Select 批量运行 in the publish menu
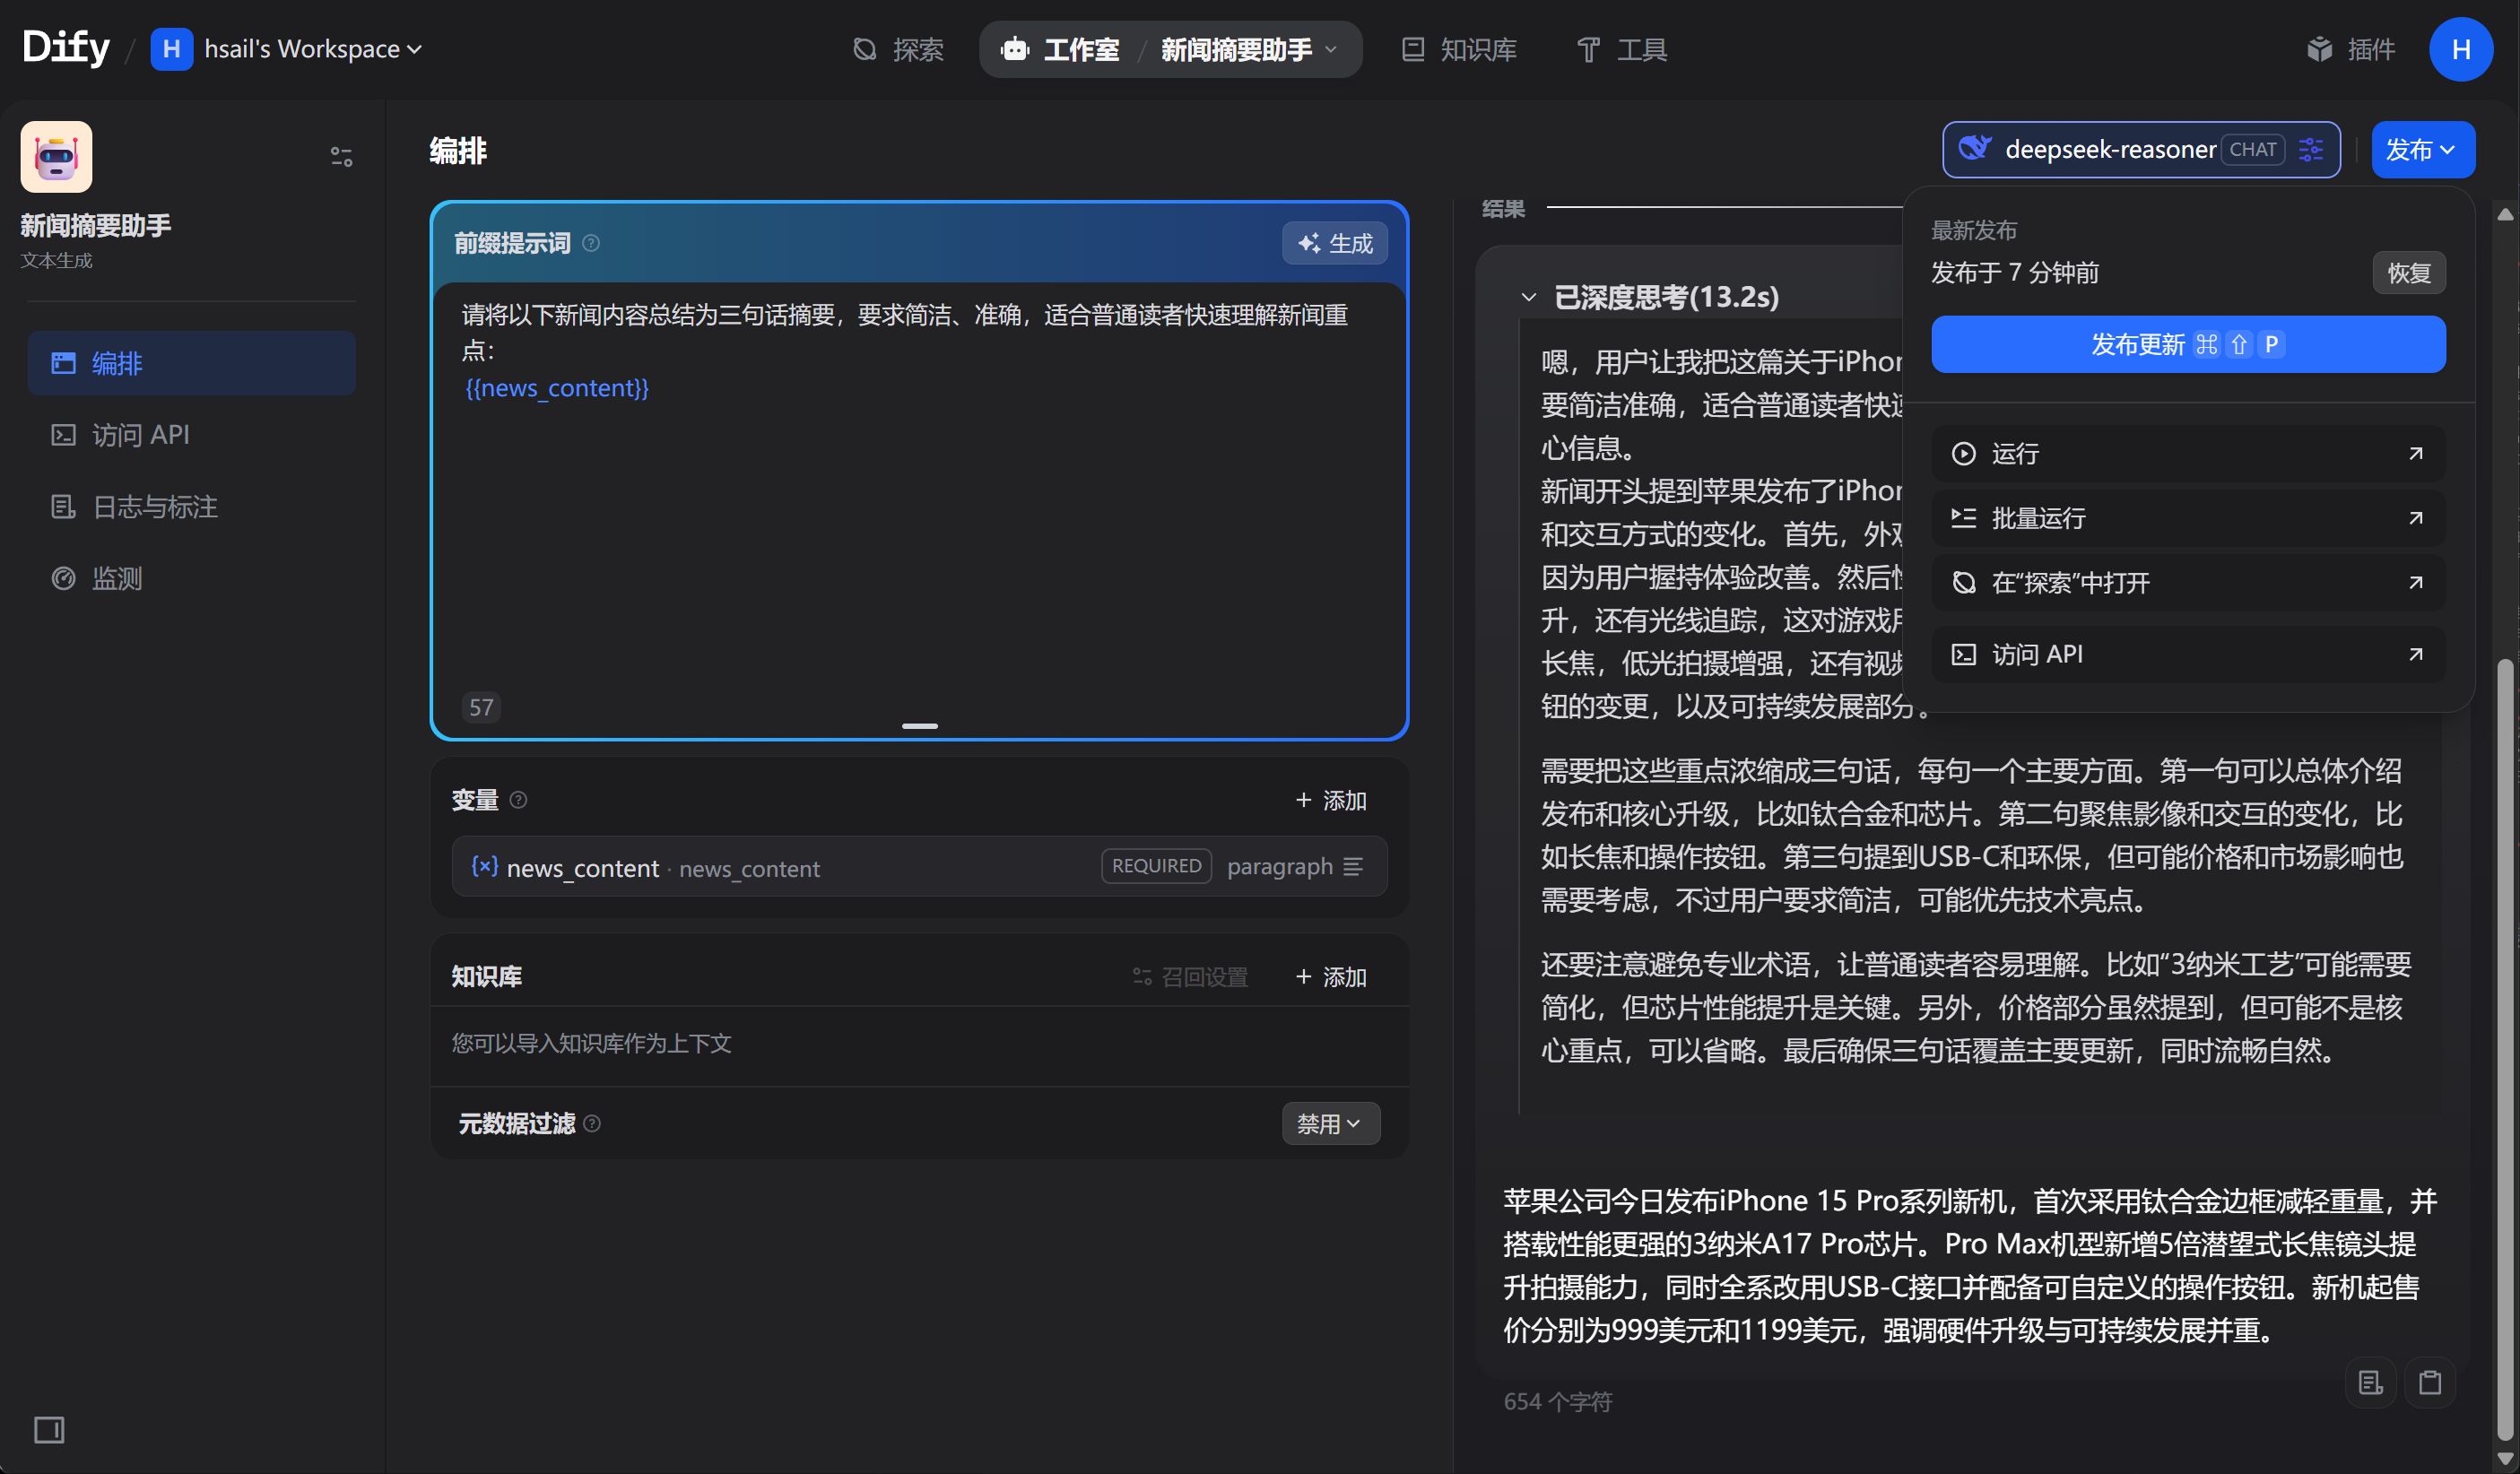This screenshot has height=1474, width=2520. (2188, 518)
